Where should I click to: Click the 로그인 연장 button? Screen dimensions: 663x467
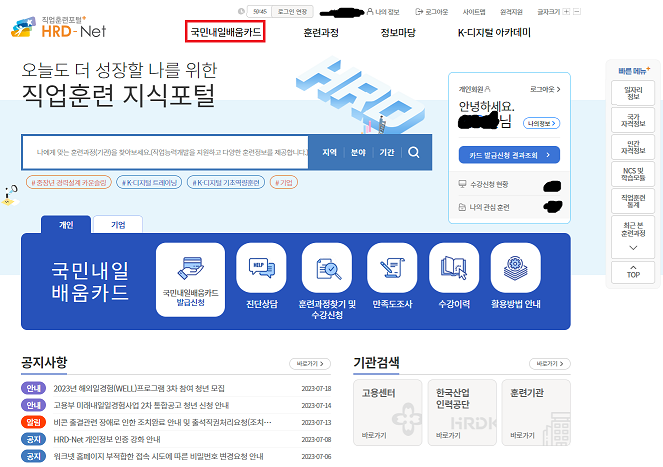pyautogui.click(x=292, y=12)
